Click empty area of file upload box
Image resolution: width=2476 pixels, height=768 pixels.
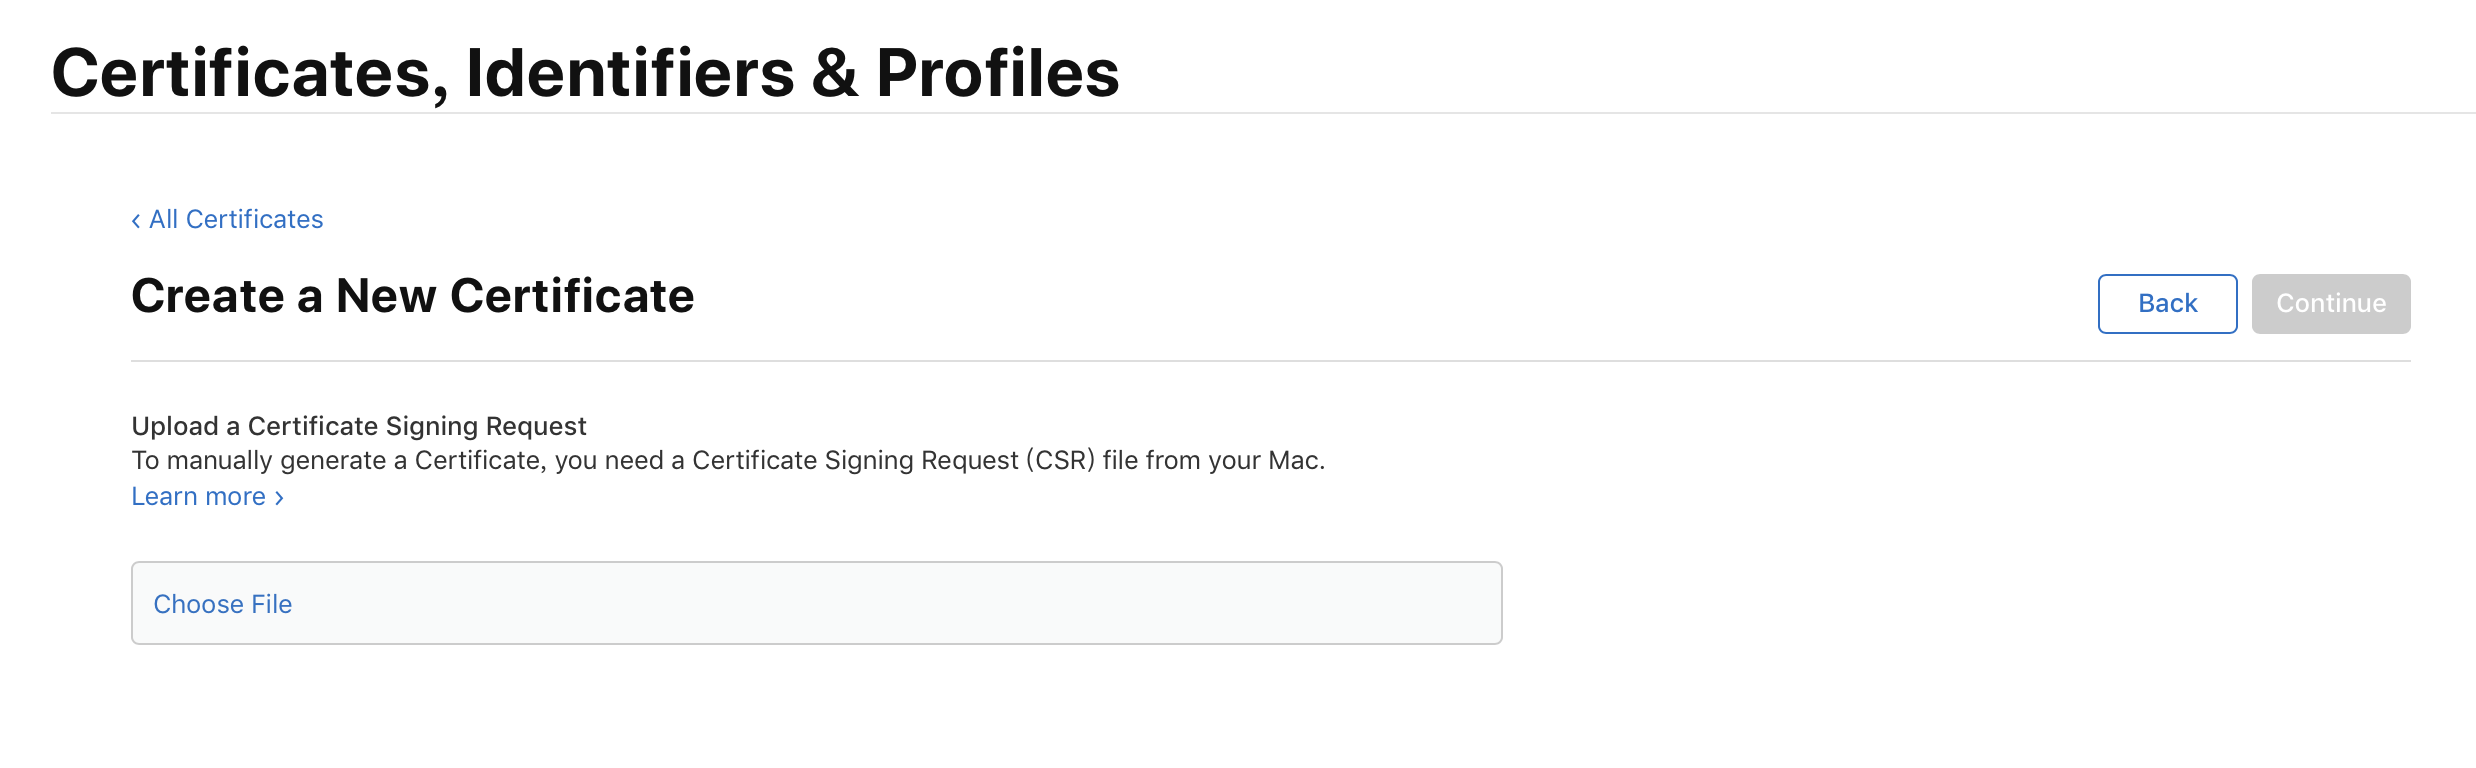[x=900, y=604]
